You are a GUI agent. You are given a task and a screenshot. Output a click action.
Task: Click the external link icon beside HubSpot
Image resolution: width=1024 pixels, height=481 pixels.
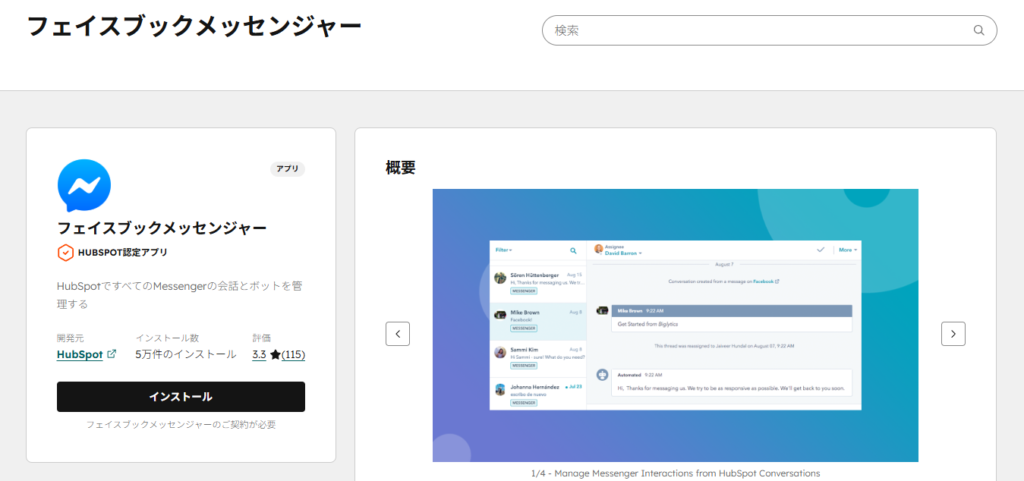pos(112,354)
